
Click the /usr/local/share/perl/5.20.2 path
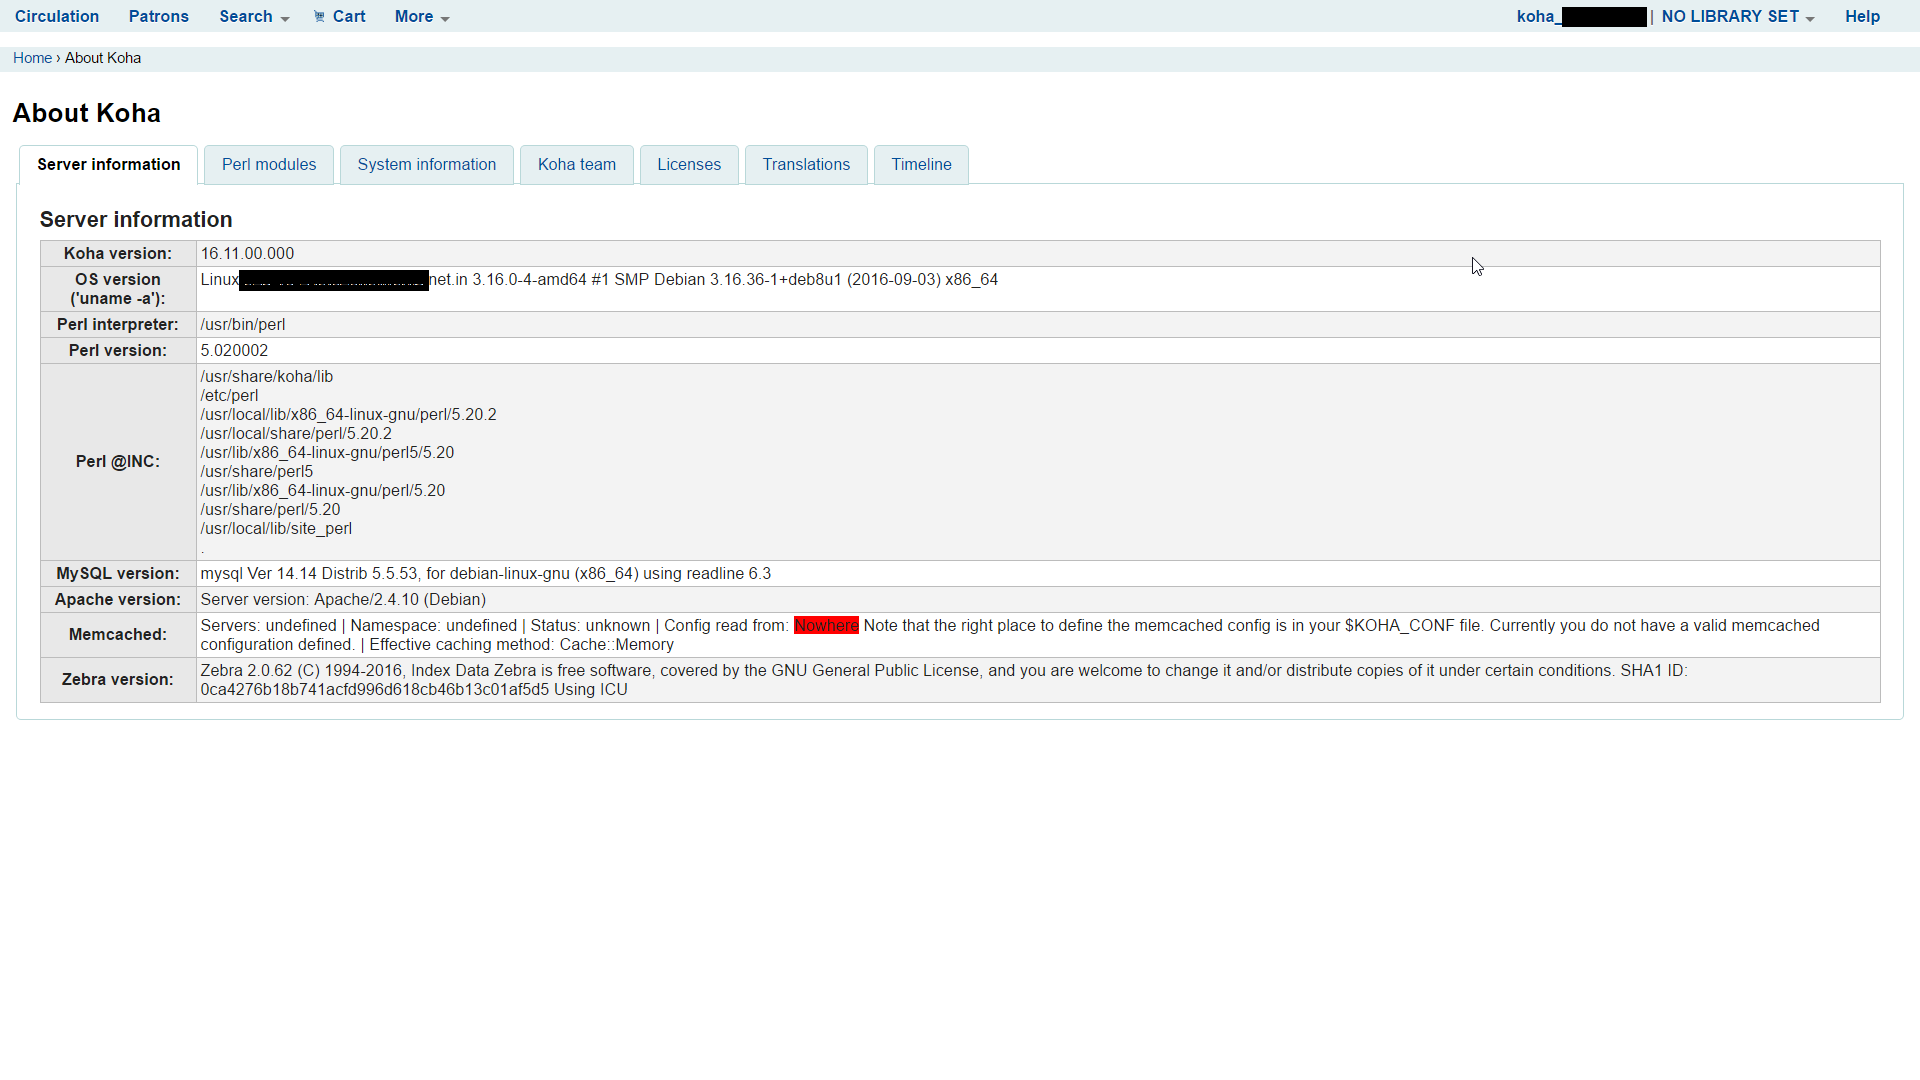(x=296, y=434)
